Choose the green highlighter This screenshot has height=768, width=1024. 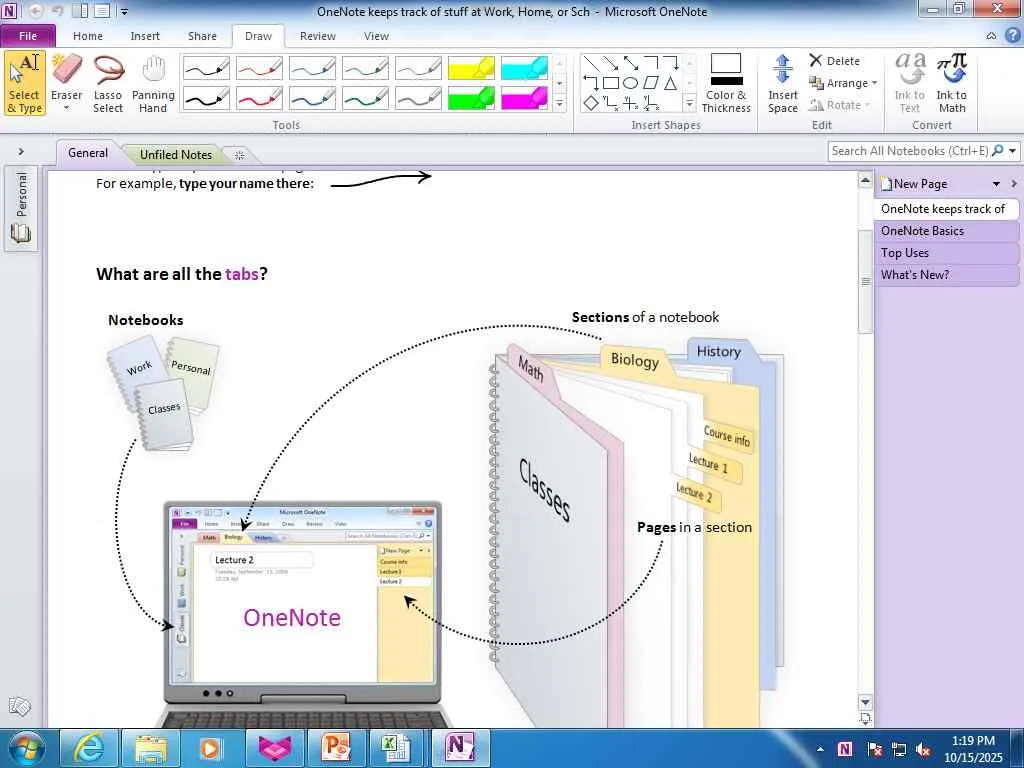[471, 98]
